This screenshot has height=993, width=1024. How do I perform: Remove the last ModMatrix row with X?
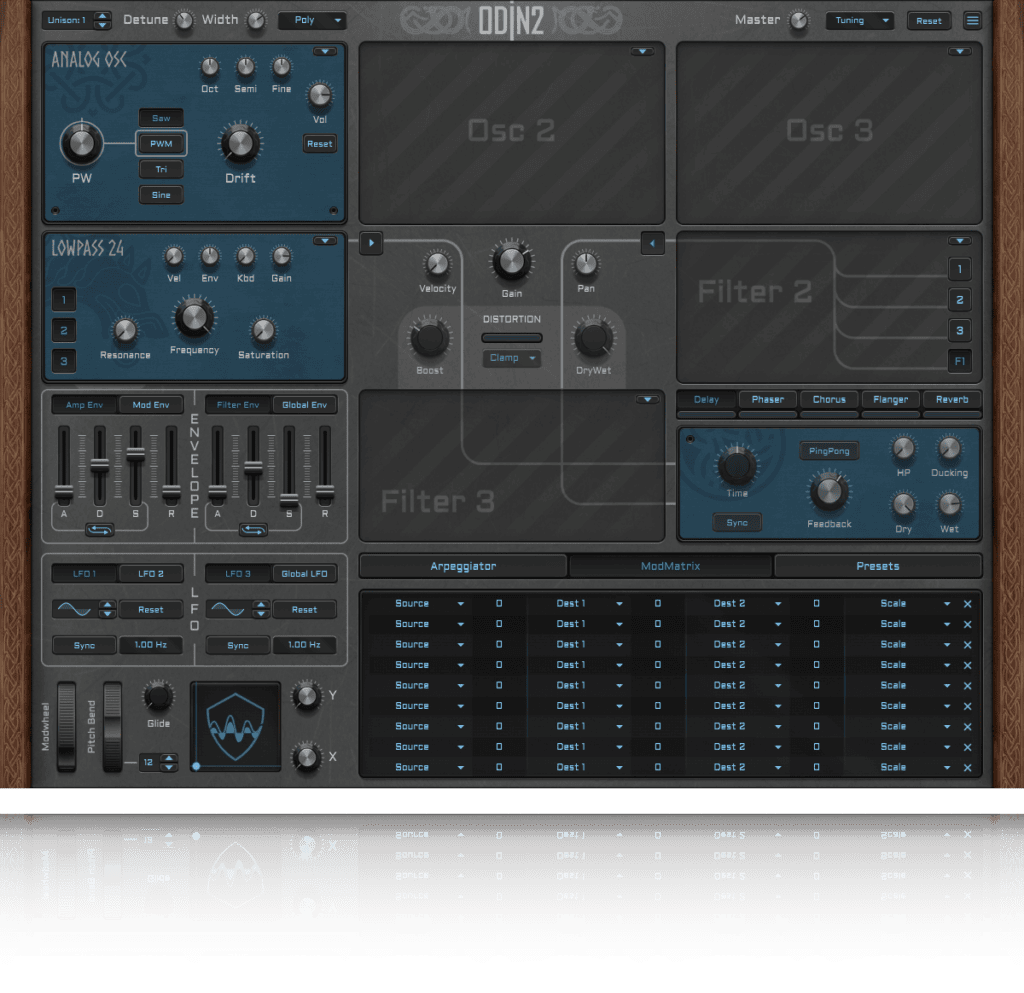pos(967,768)
